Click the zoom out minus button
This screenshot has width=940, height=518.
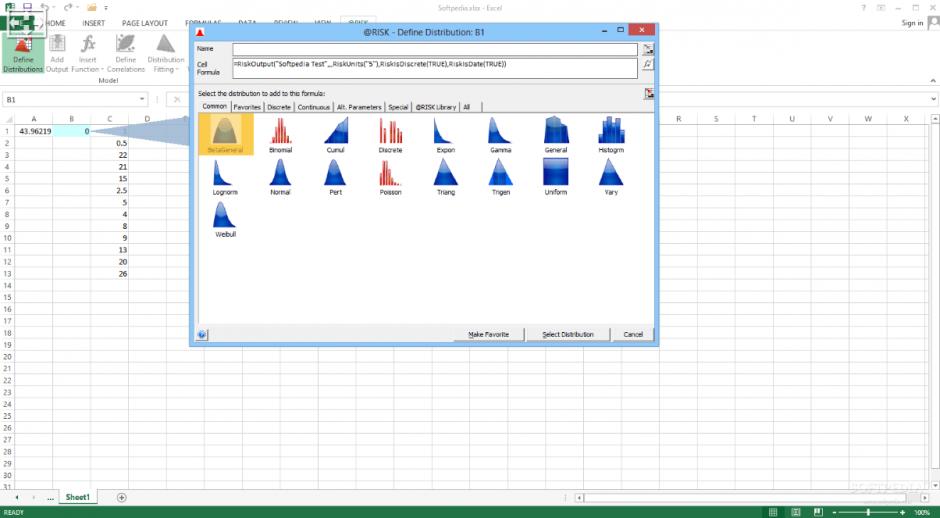(834, 513)
